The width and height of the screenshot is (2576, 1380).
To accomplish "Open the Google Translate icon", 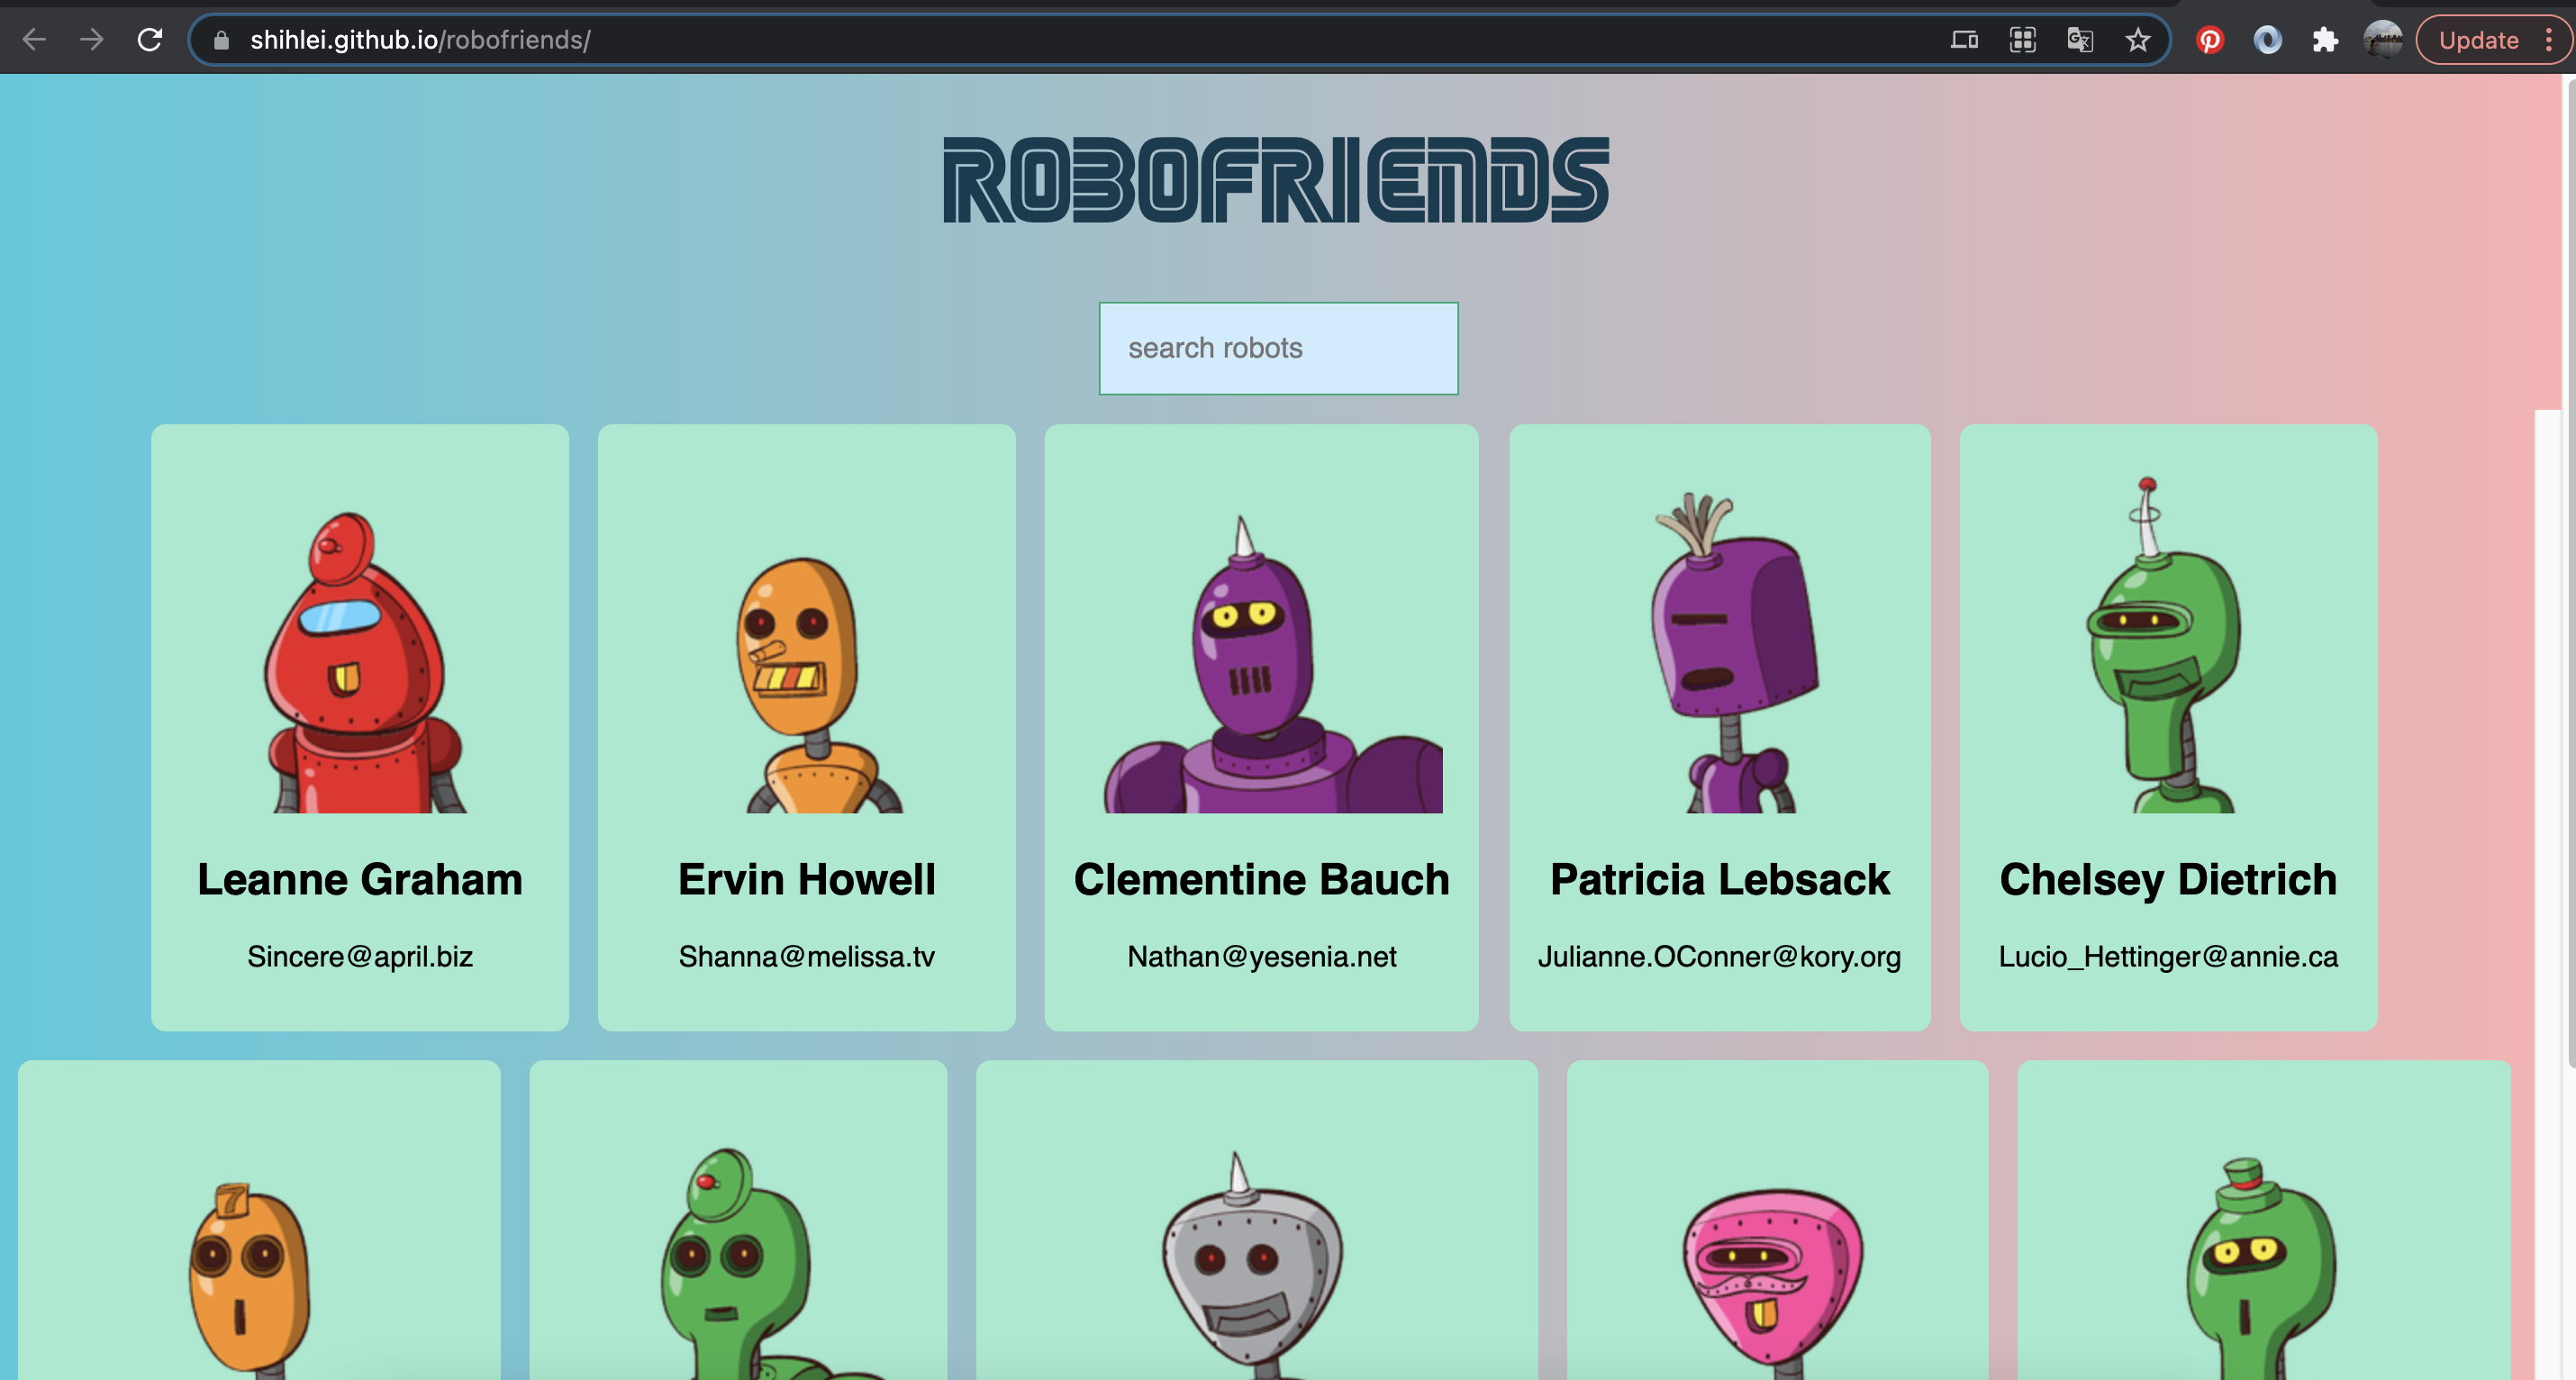I will pos(2080,40).
